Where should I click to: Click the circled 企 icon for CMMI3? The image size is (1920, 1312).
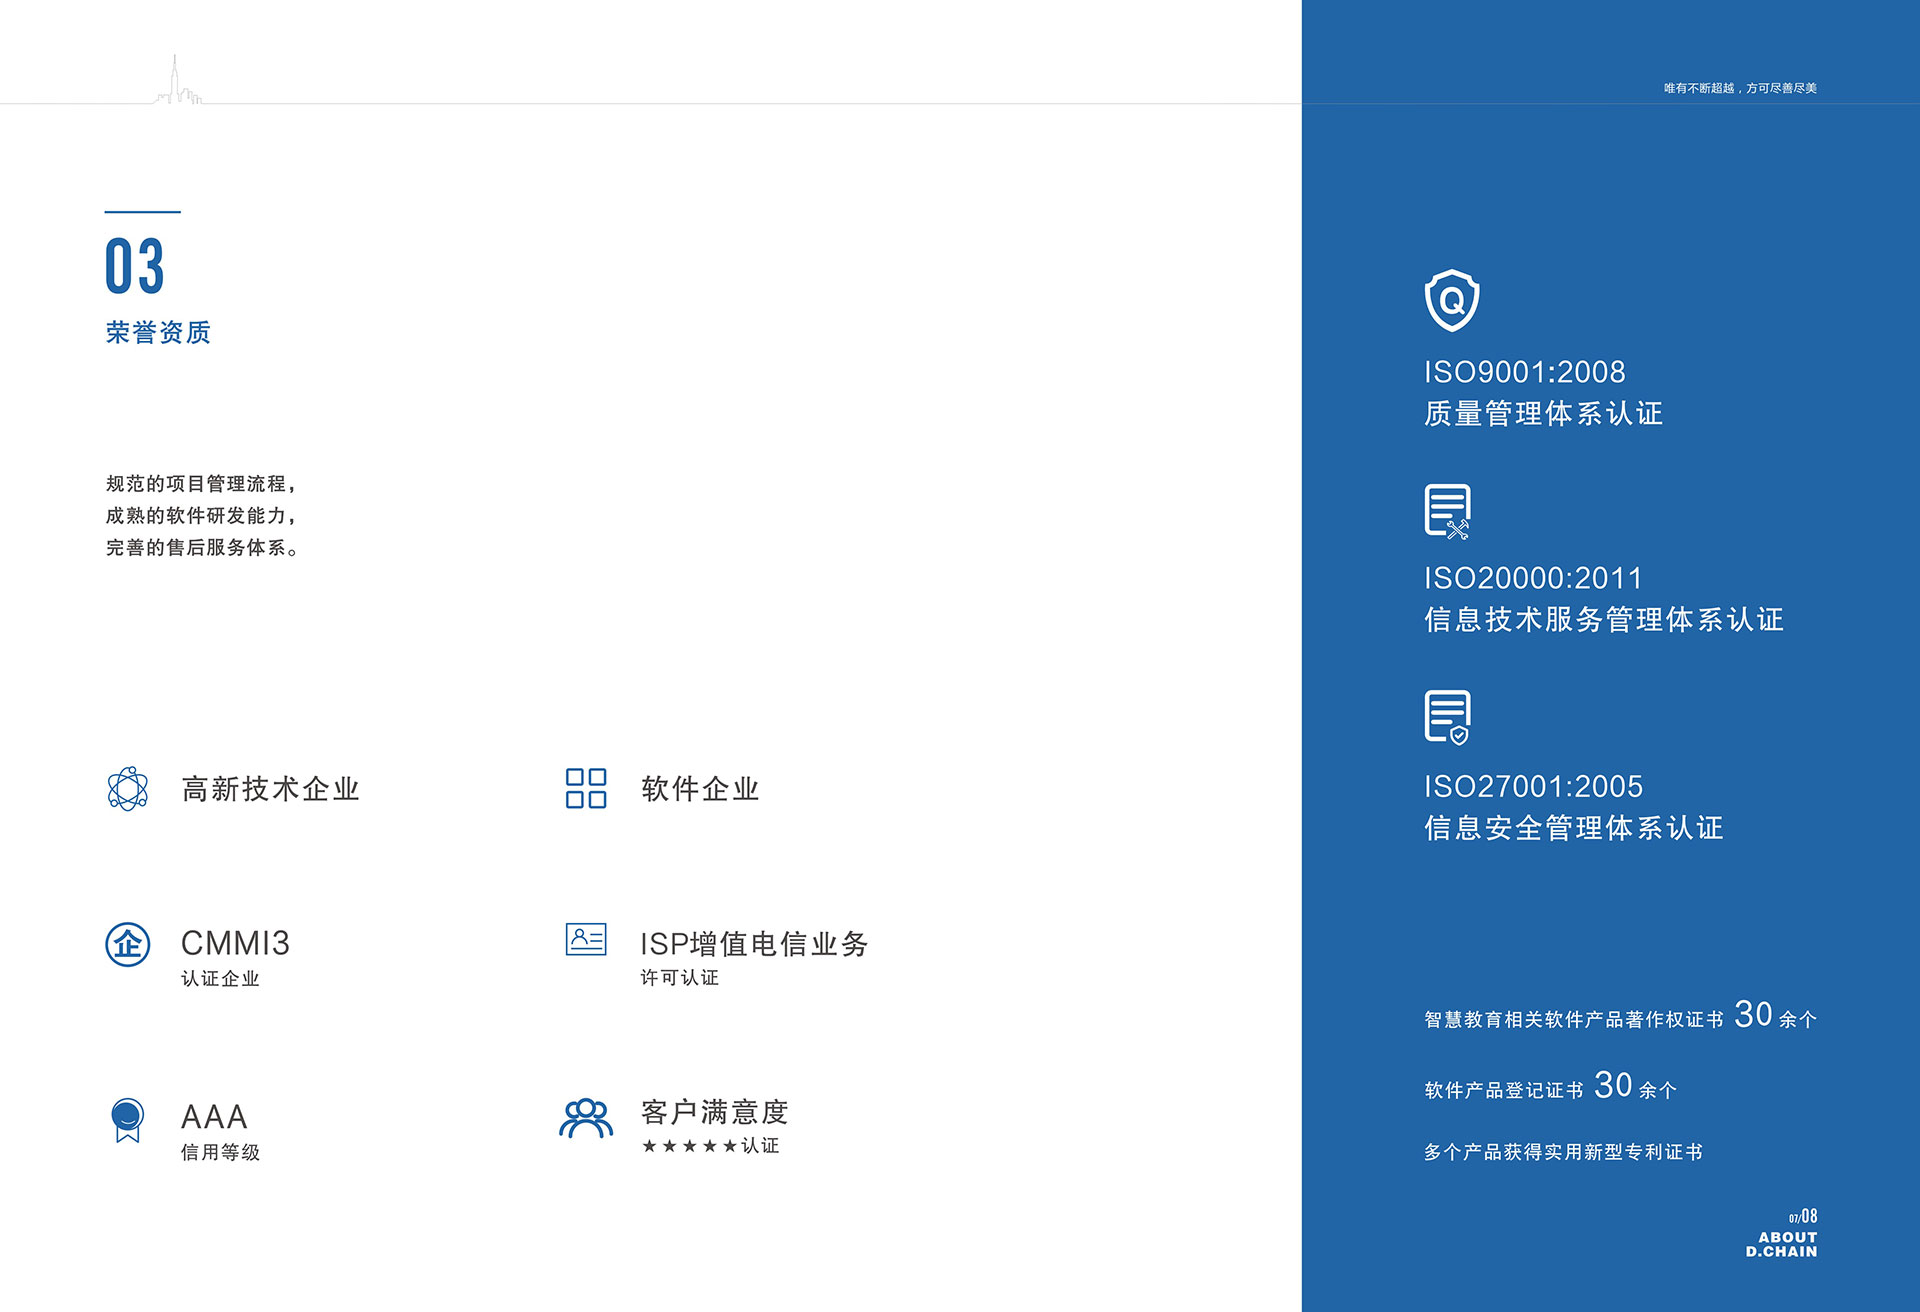click(x=128, y=944)
